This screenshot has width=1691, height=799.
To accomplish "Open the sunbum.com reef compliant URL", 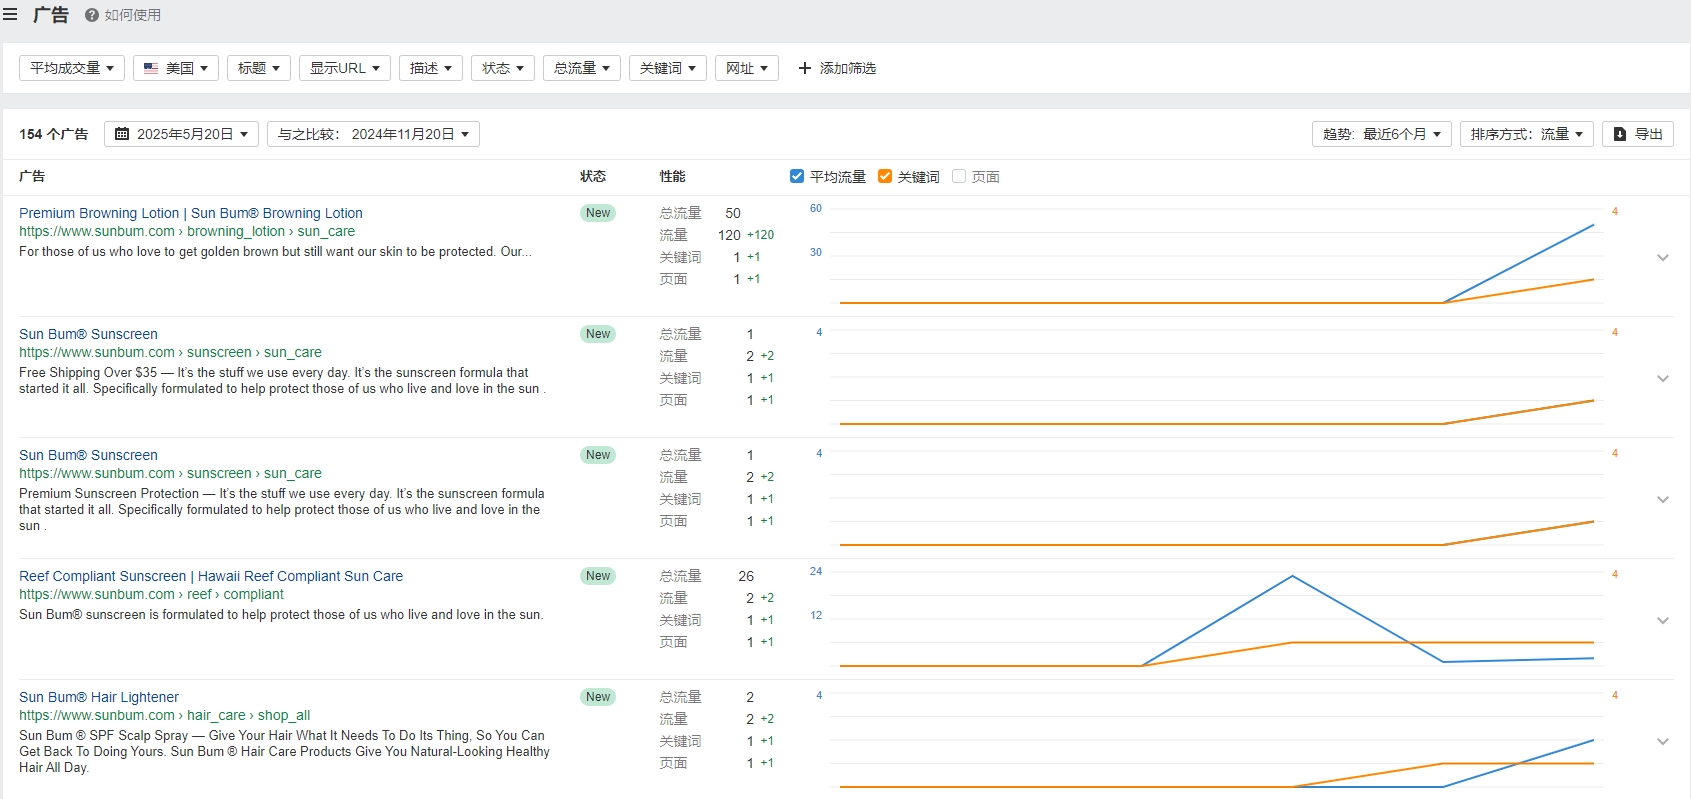I will coord(151,594).
